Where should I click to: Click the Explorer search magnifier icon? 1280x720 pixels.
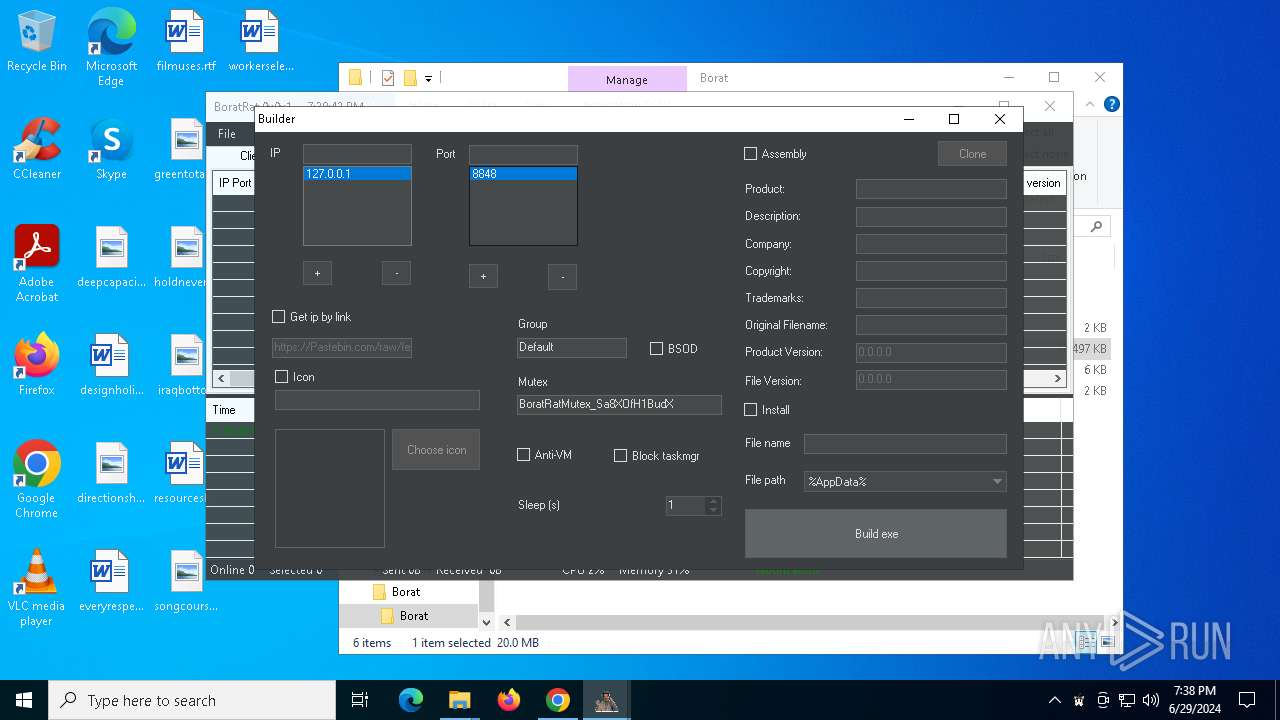1096,227
